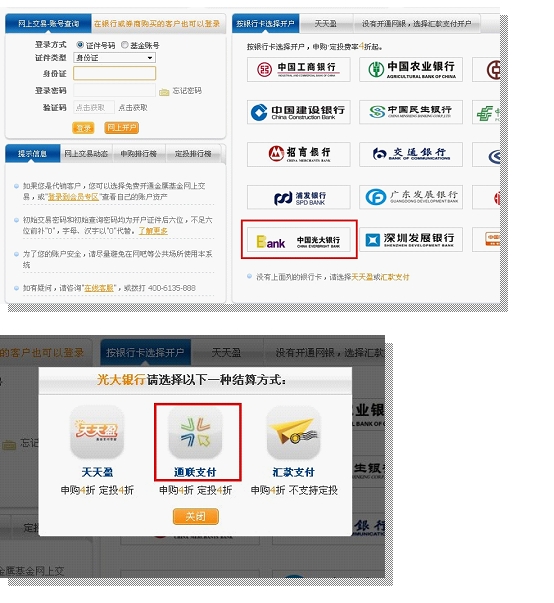Screen dimensions: 554x603
Task: Click the 天天盈 link below bank list
Action: pos(362,277)
